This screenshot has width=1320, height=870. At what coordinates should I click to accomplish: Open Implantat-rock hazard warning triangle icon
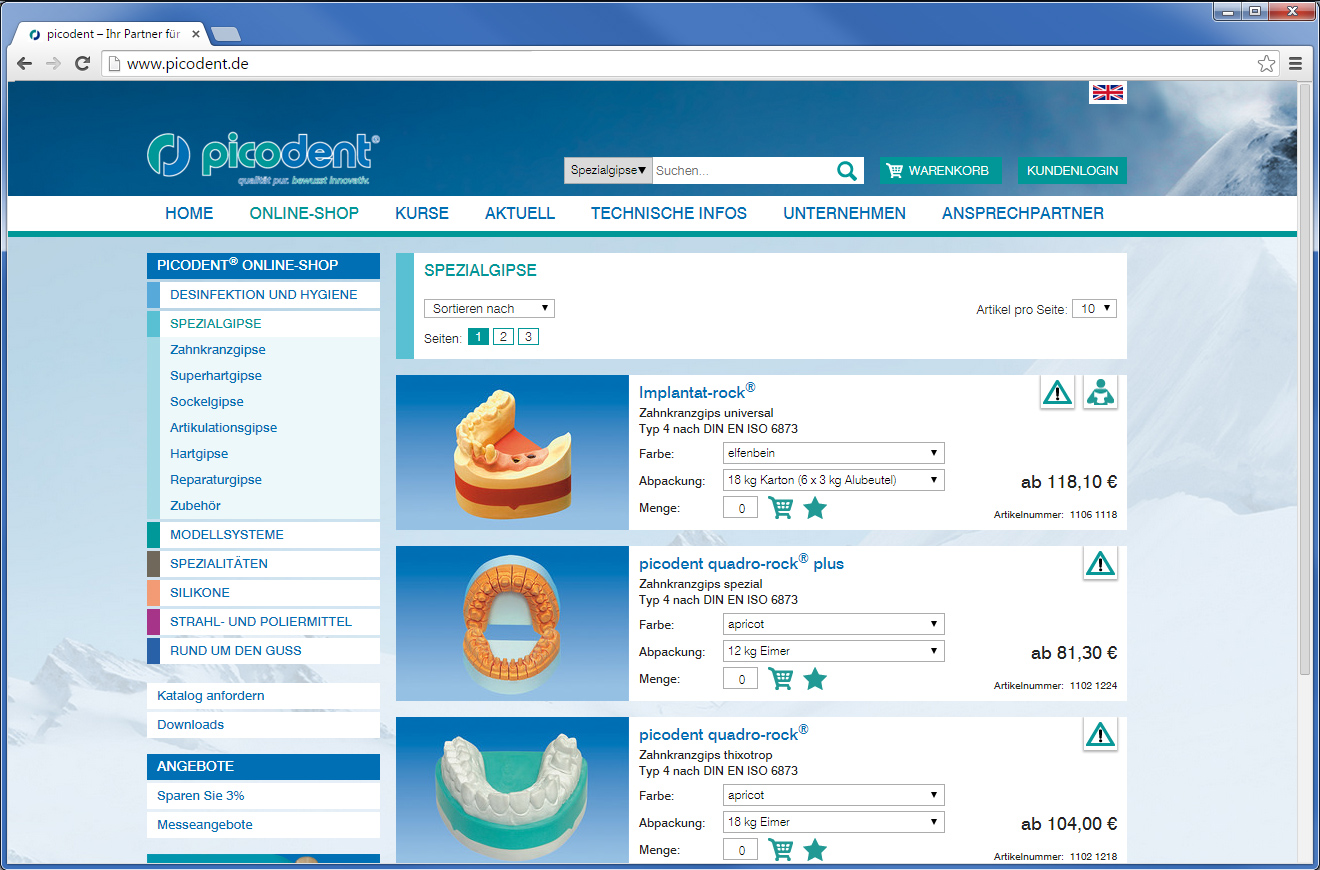point(1057,392)
